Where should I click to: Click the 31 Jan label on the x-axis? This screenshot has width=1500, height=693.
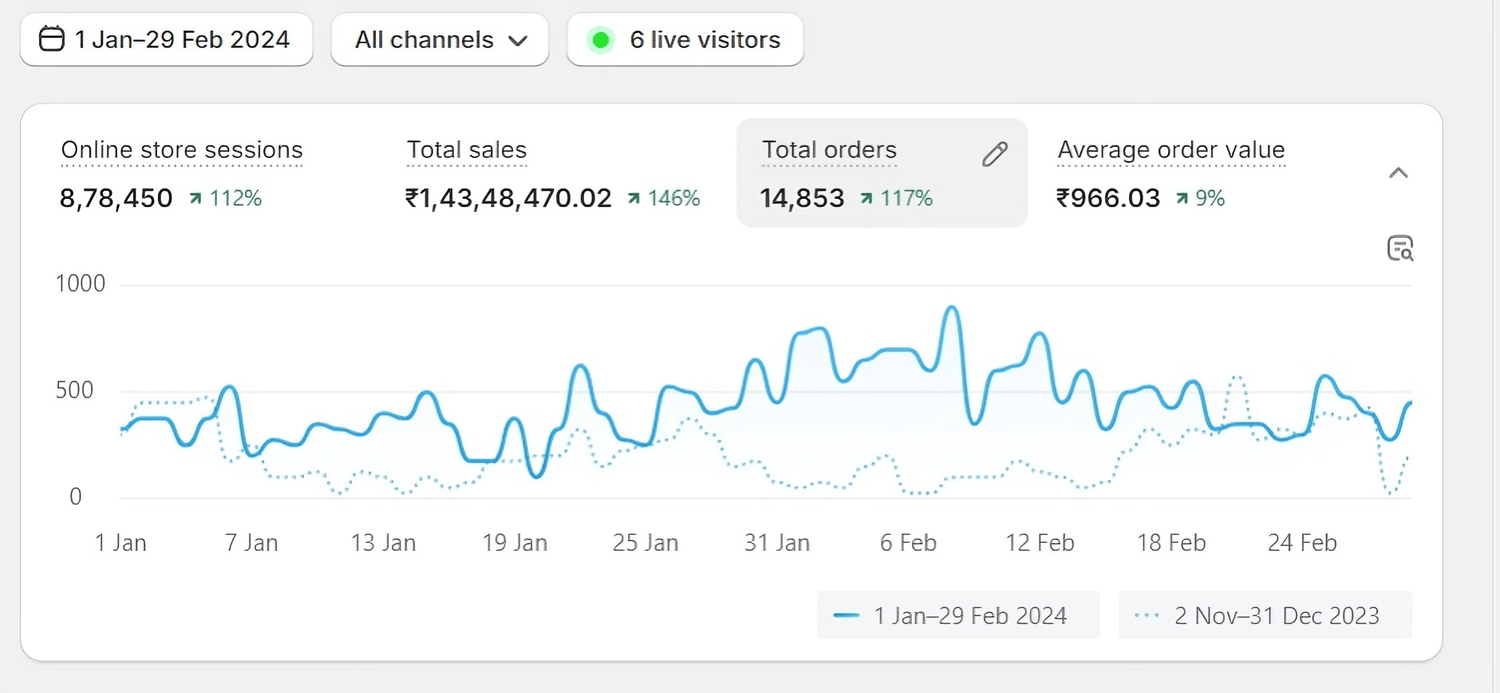click(x=777, y=543)
